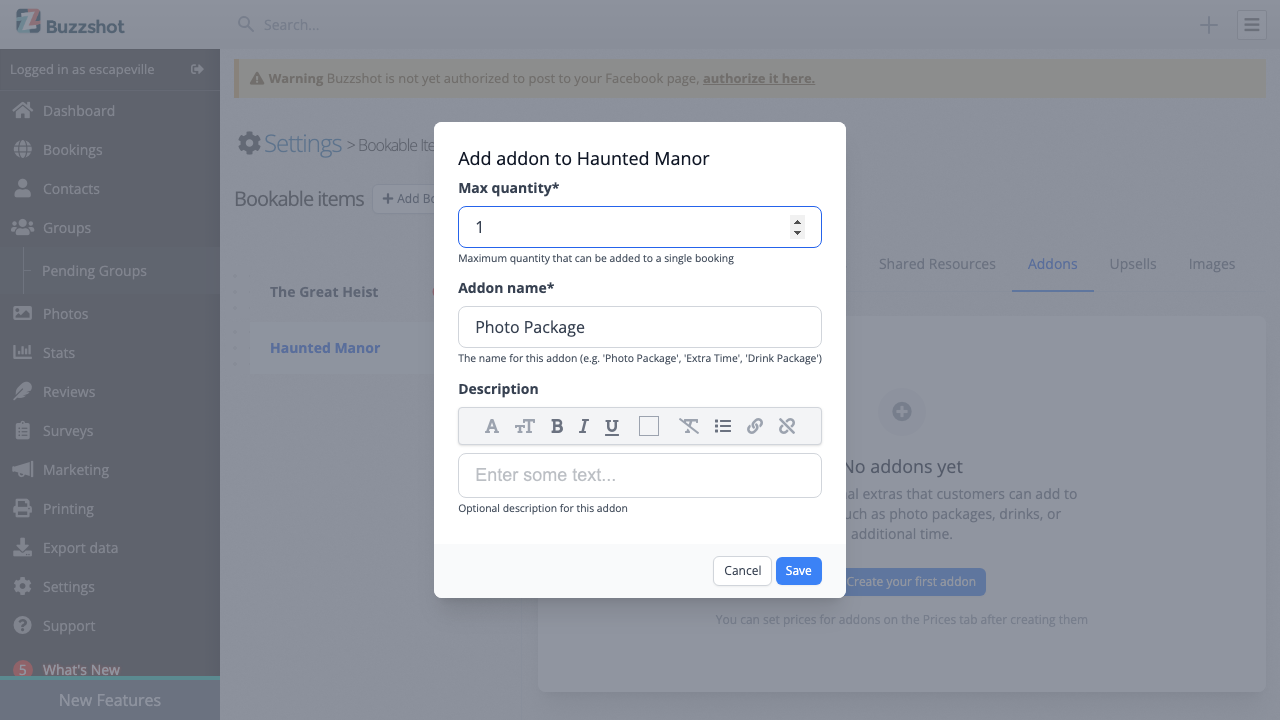Clear text formatting in the description editor
1280x720 pixels.
[x=688, y=426]
